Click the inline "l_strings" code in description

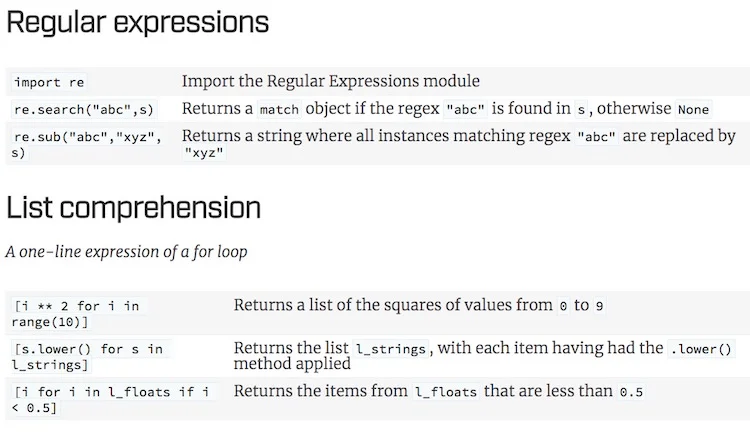(x=391, y=349)
